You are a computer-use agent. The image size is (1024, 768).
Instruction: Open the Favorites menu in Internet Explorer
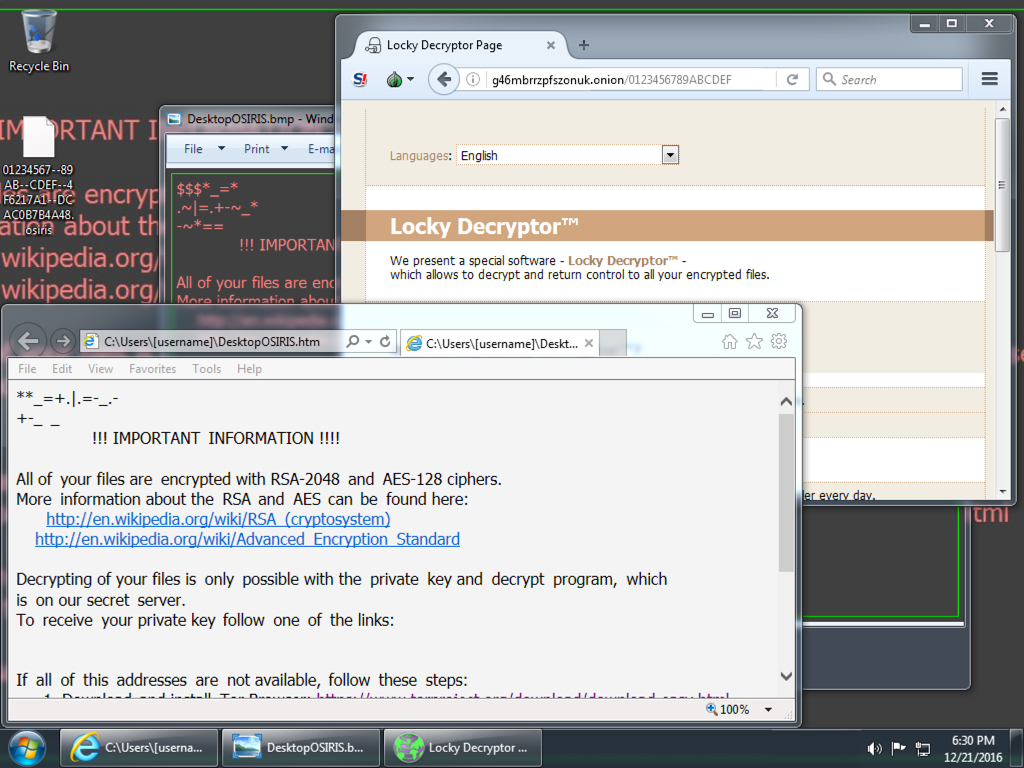pos(152,369)
